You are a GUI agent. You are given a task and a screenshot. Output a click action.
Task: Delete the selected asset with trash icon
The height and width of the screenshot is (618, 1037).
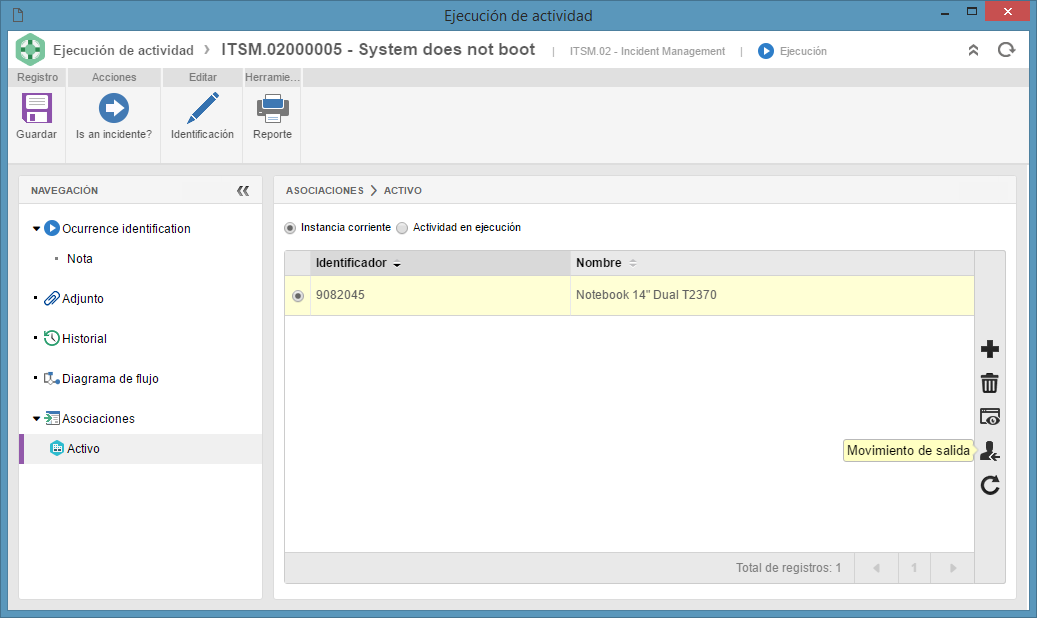point(989,383)
